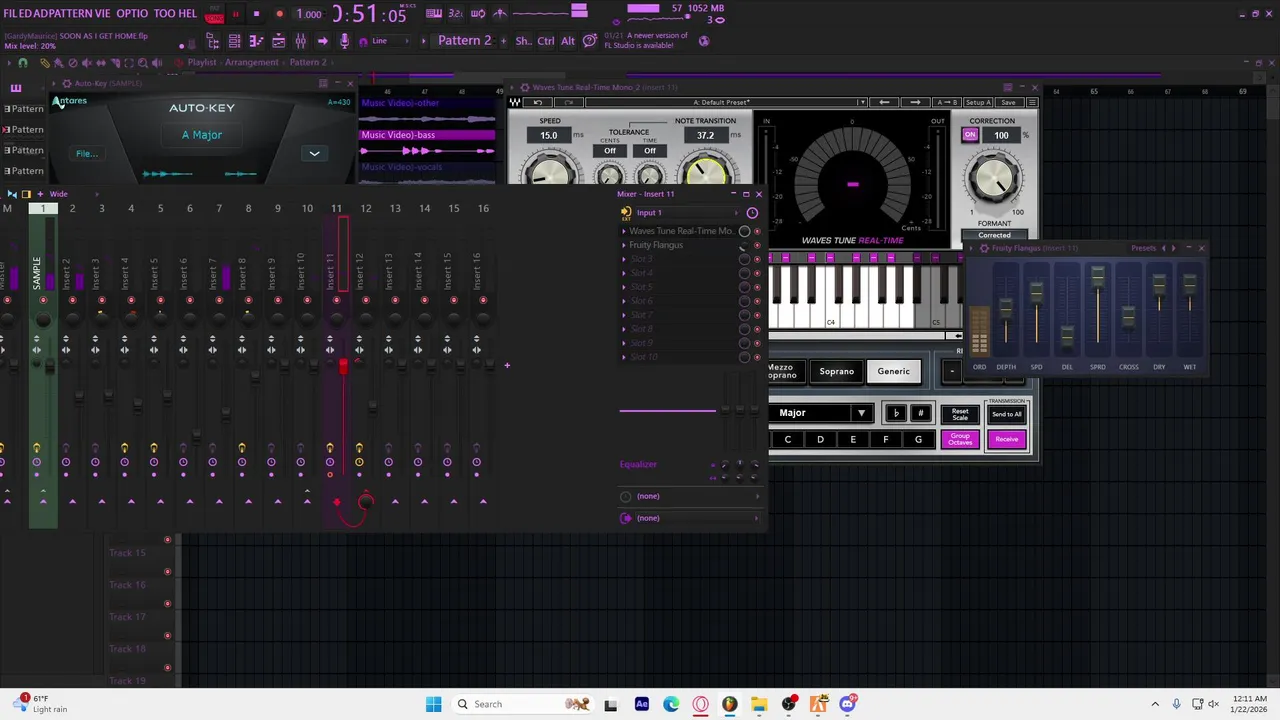
Task: Click the pause button in transport bar
Action: [x=236, y=14]
